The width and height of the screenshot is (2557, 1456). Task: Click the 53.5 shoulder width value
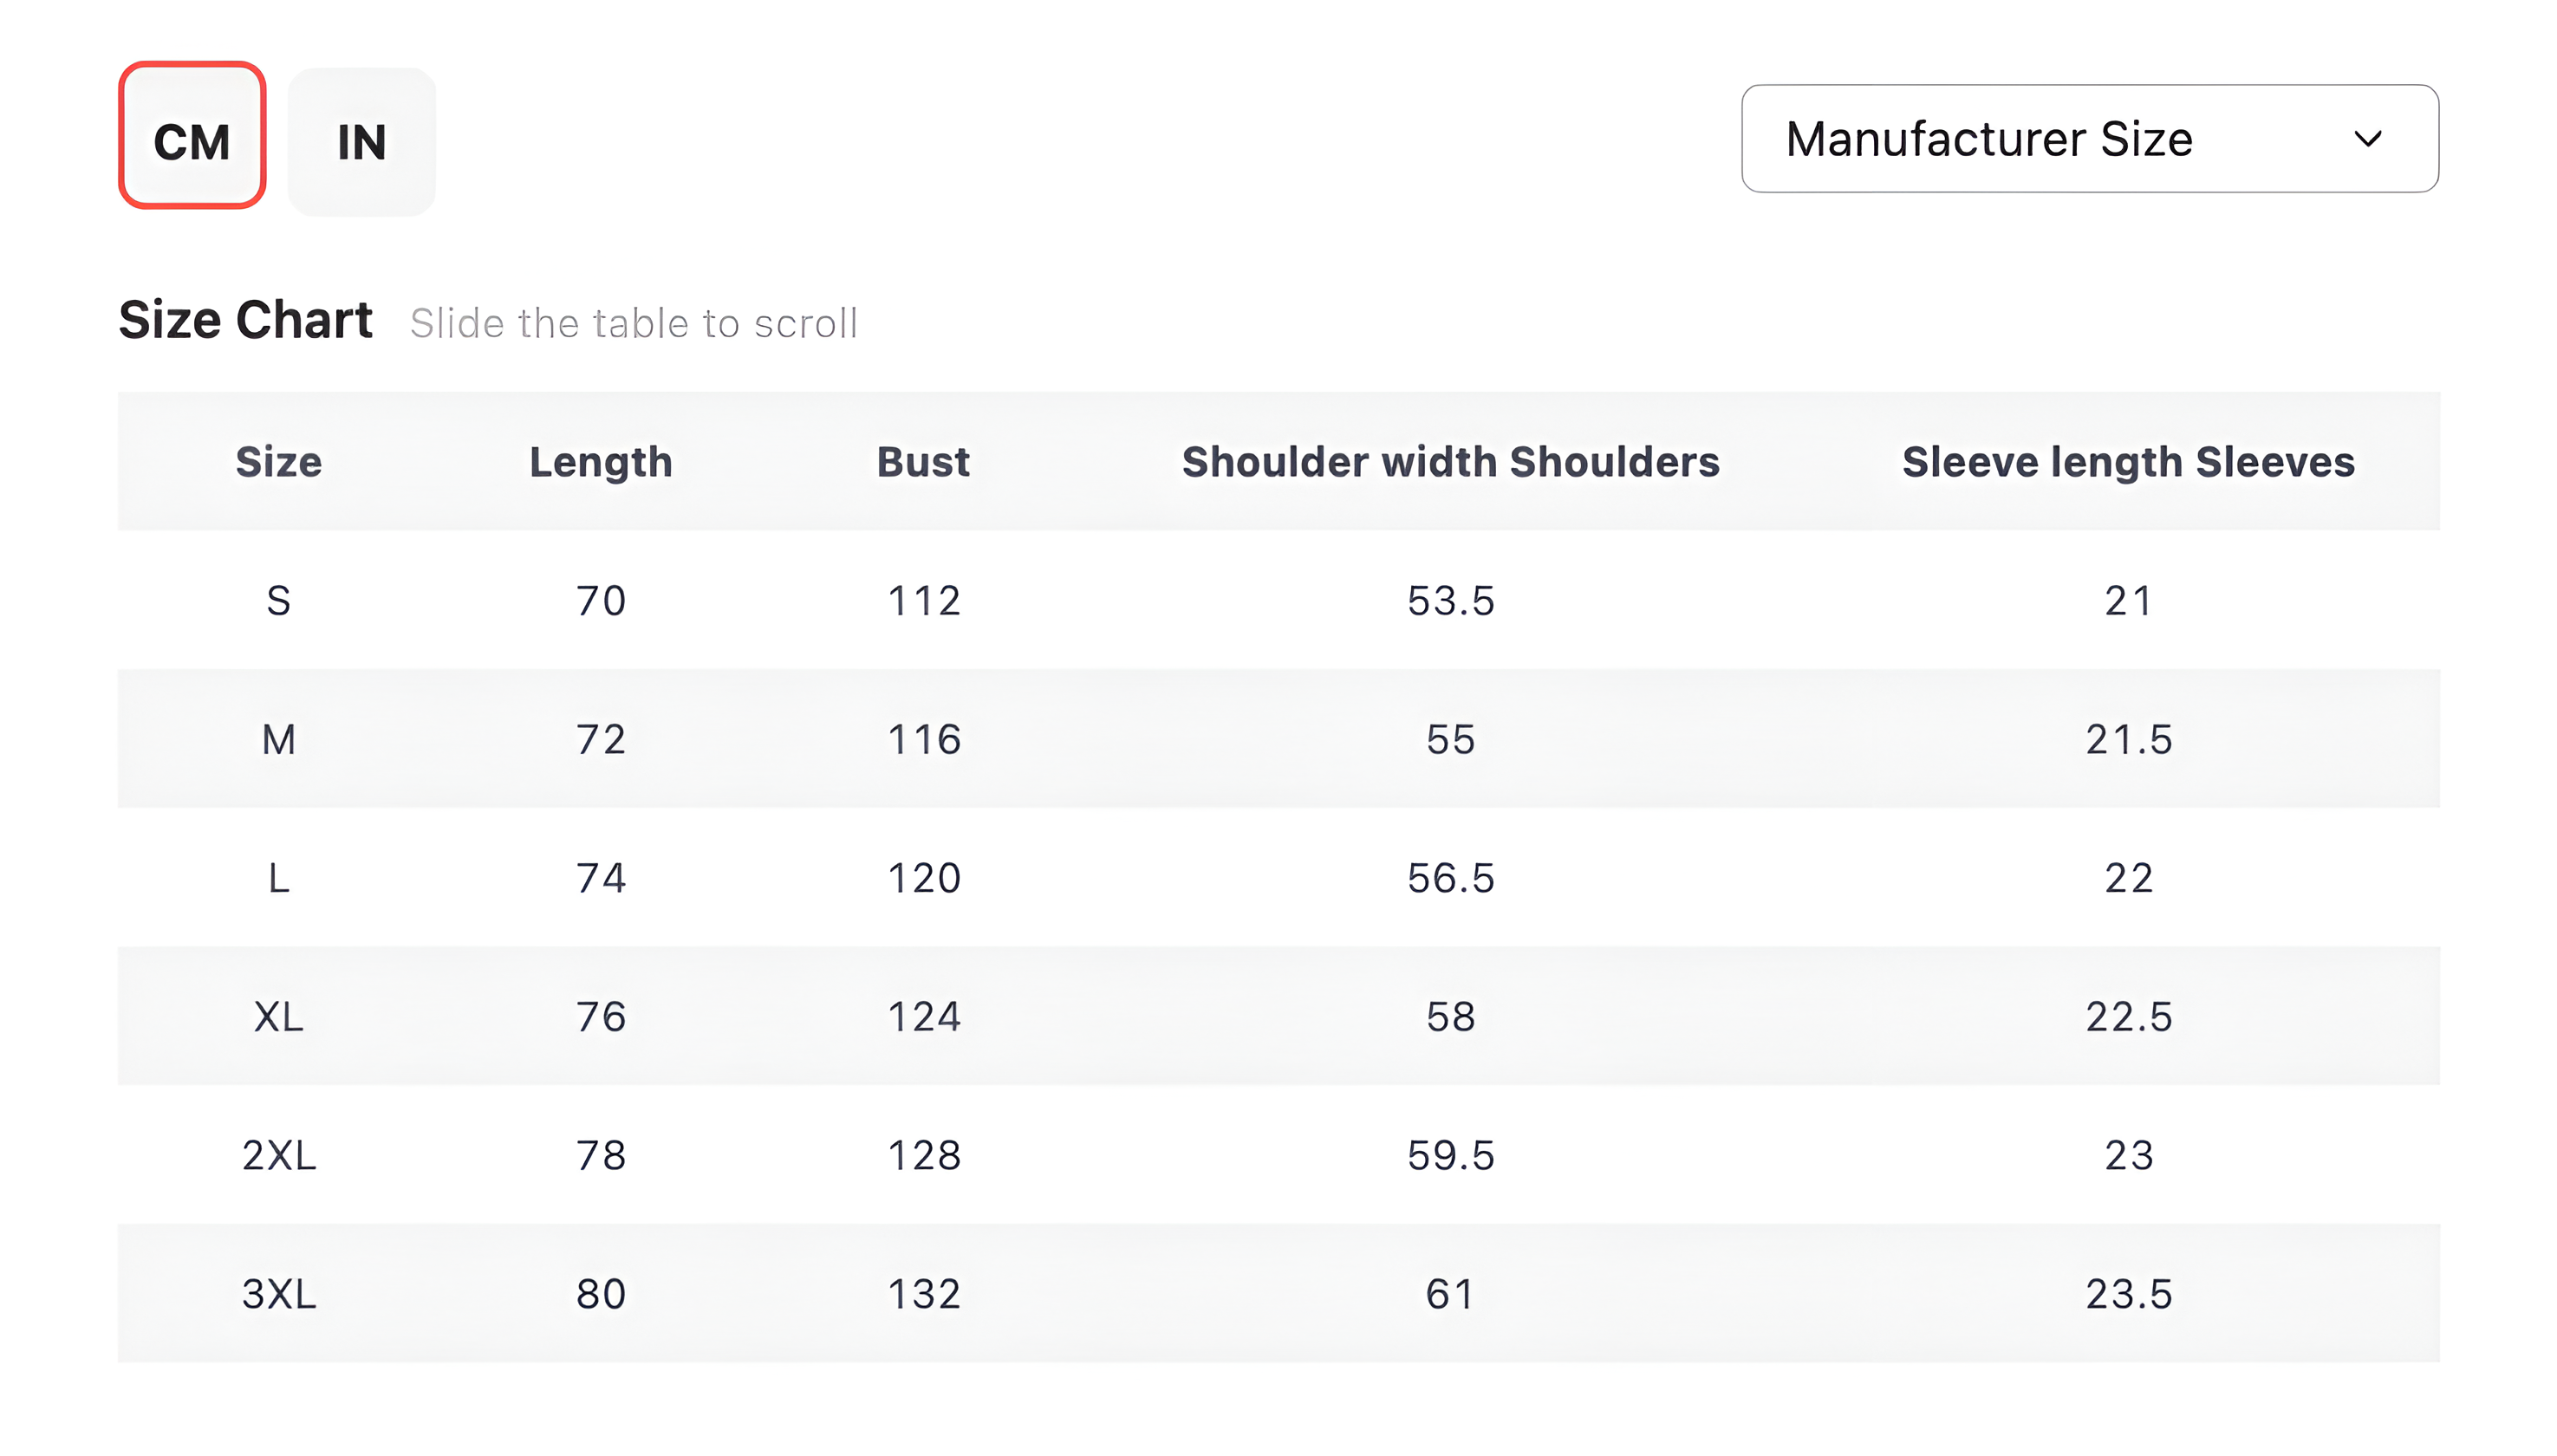coord(1450,600)
